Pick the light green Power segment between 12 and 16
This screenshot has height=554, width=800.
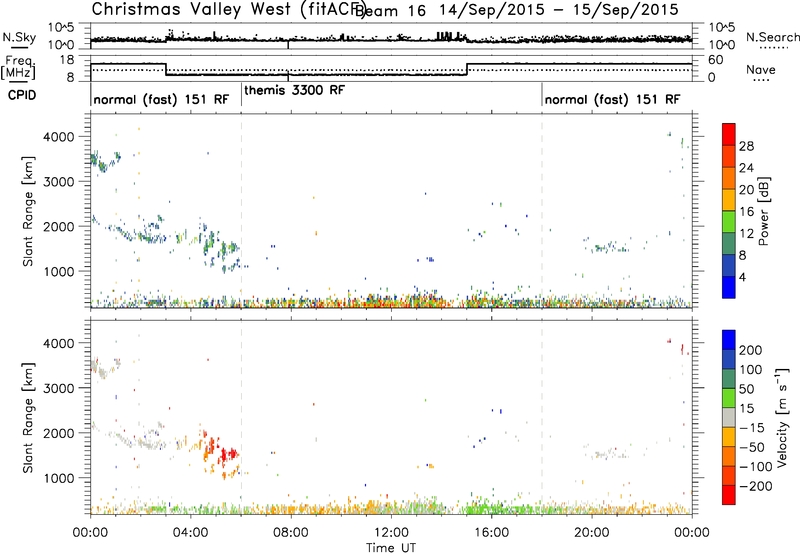(x=729, y=221)
